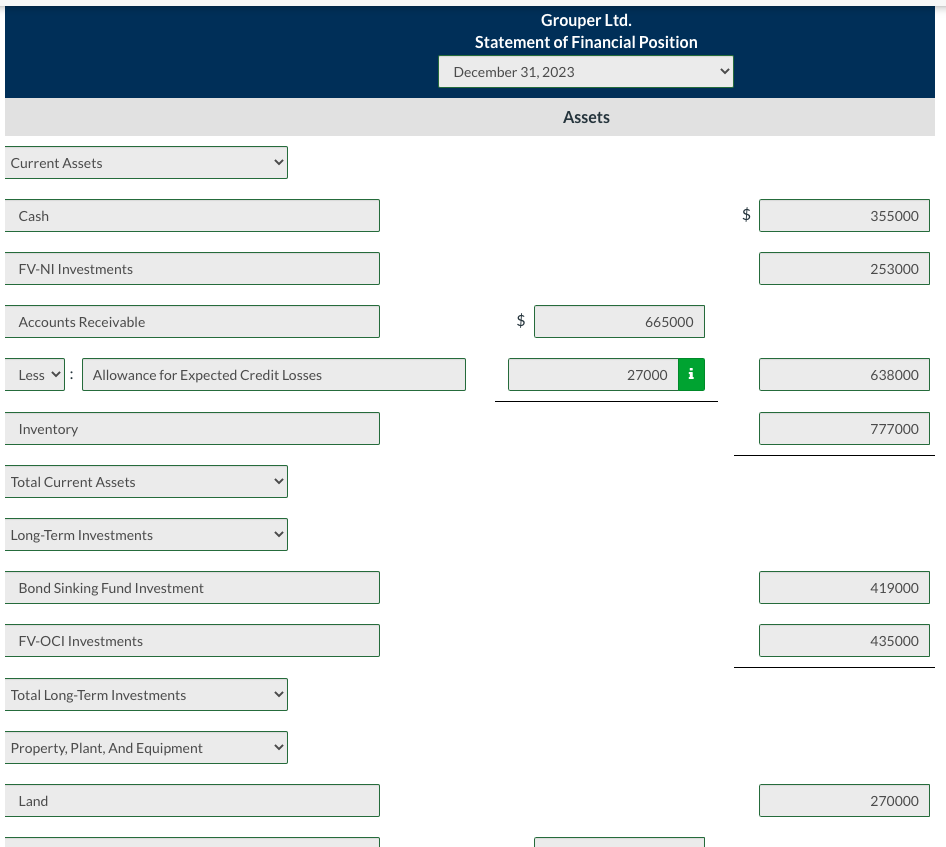Image resolution: width=946 pixels, height=847 pixels.
Task: Click the green info icon beside 27000
Action: pos(691,375)
